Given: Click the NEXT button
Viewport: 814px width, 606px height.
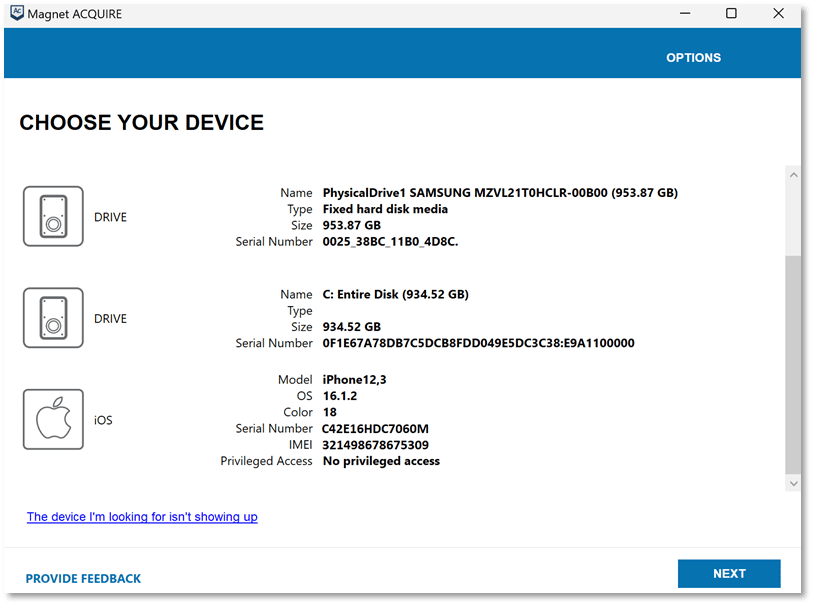Looking at the screenshot, I should tap(729, 573).
